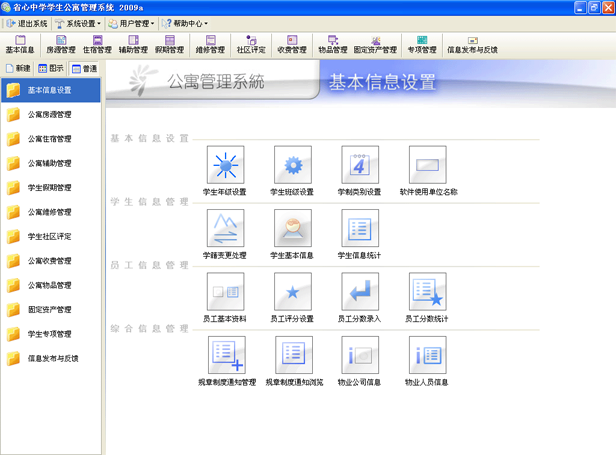Open the 帮助中心 dropdown
Viewport: 616px width, 462px height.
coord(184,22)
